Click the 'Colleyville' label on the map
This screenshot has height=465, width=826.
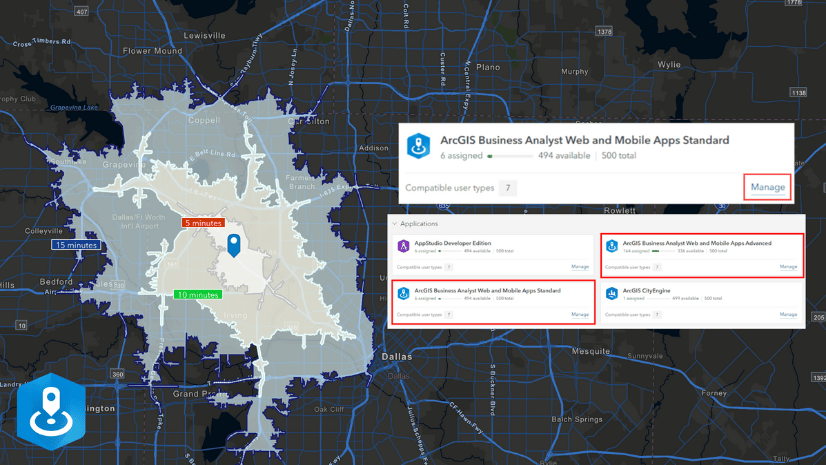click(x=44, y=231)
